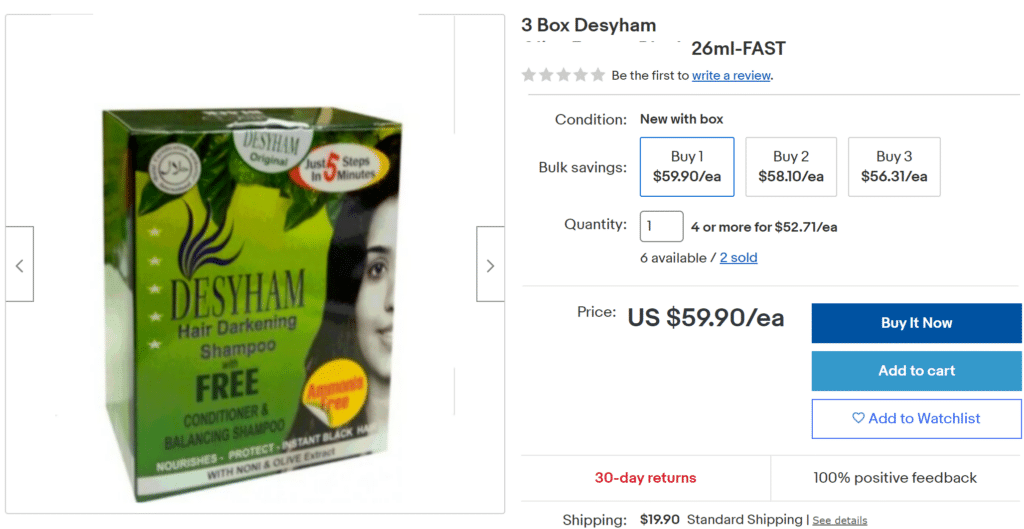Click the 3 Box Desyham listing title
1024x529 pixels.
pos(653,37)
